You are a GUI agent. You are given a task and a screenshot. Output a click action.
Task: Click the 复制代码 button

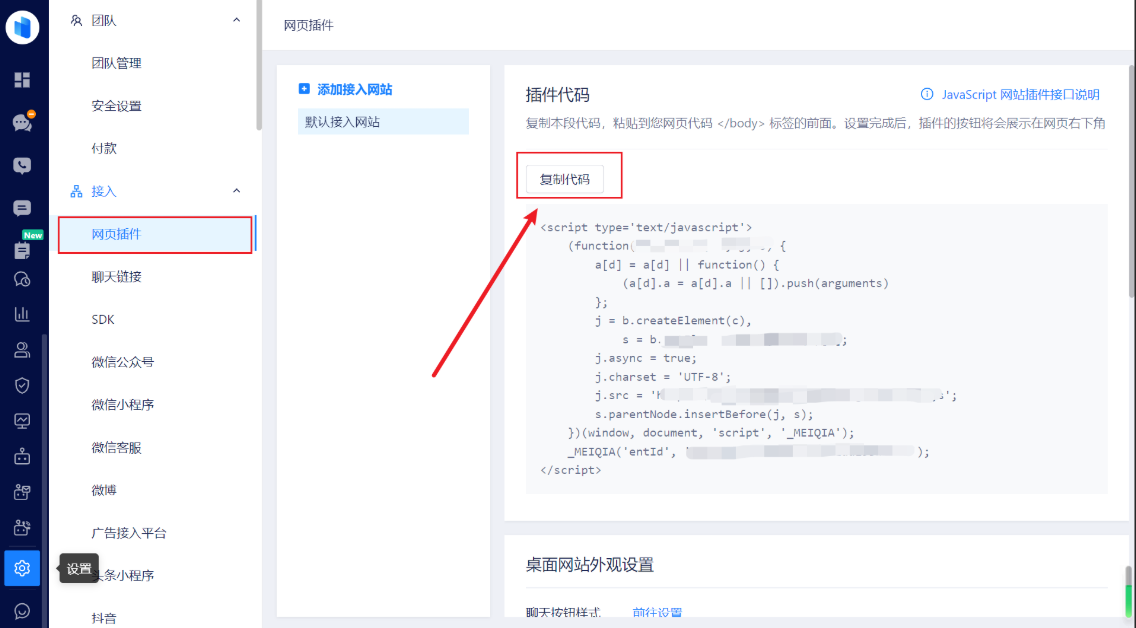tap(567, 176)
